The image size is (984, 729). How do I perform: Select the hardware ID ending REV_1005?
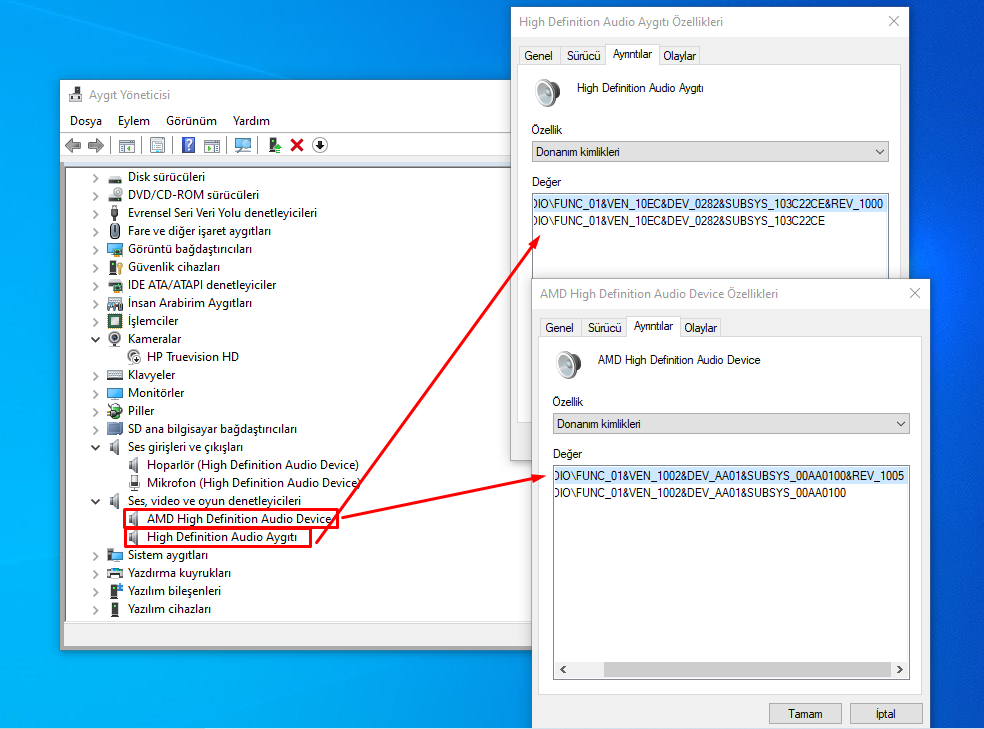[730, 476]
